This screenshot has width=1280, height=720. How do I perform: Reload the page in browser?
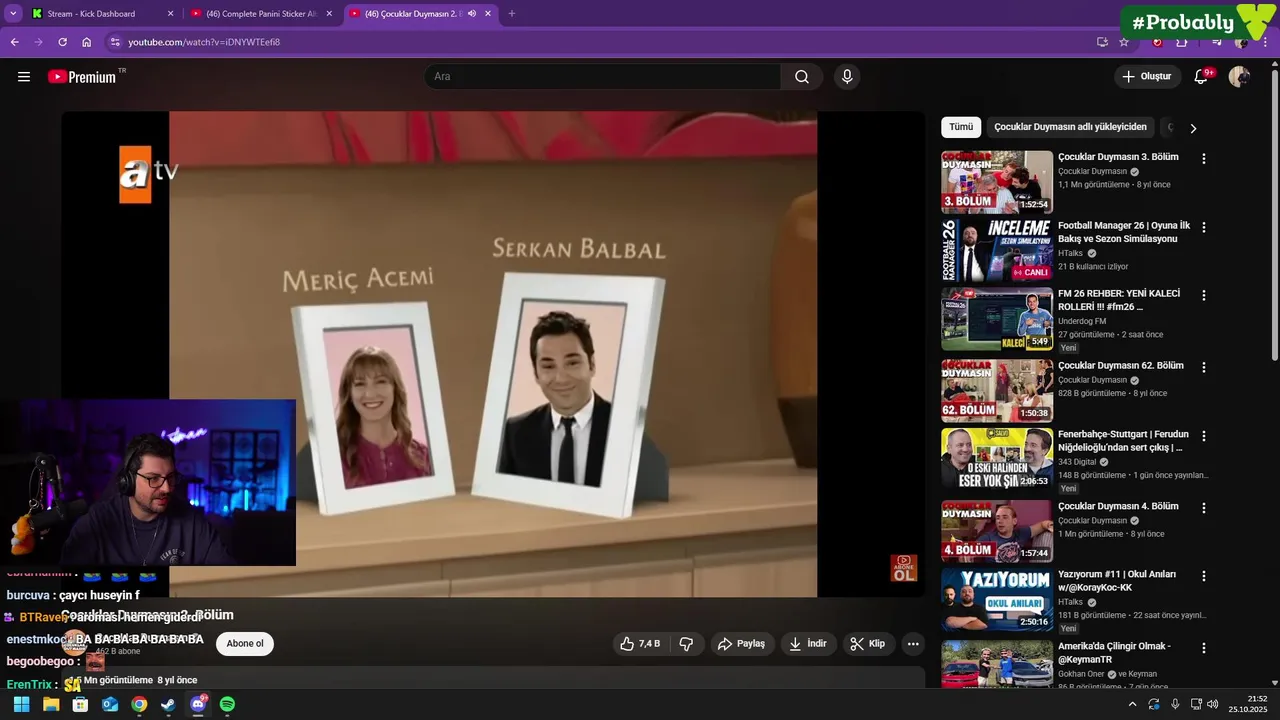coord(62,42)
